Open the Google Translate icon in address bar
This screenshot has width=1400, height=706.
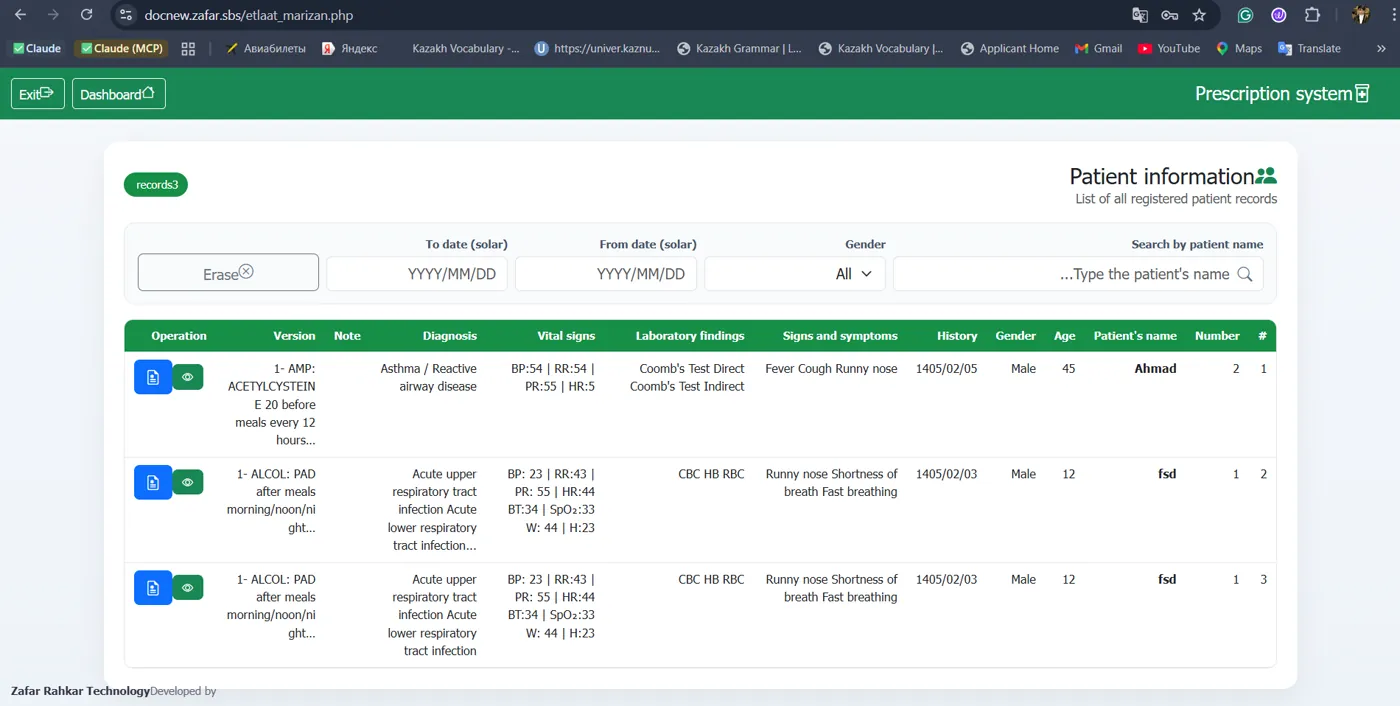[1140, 15]
